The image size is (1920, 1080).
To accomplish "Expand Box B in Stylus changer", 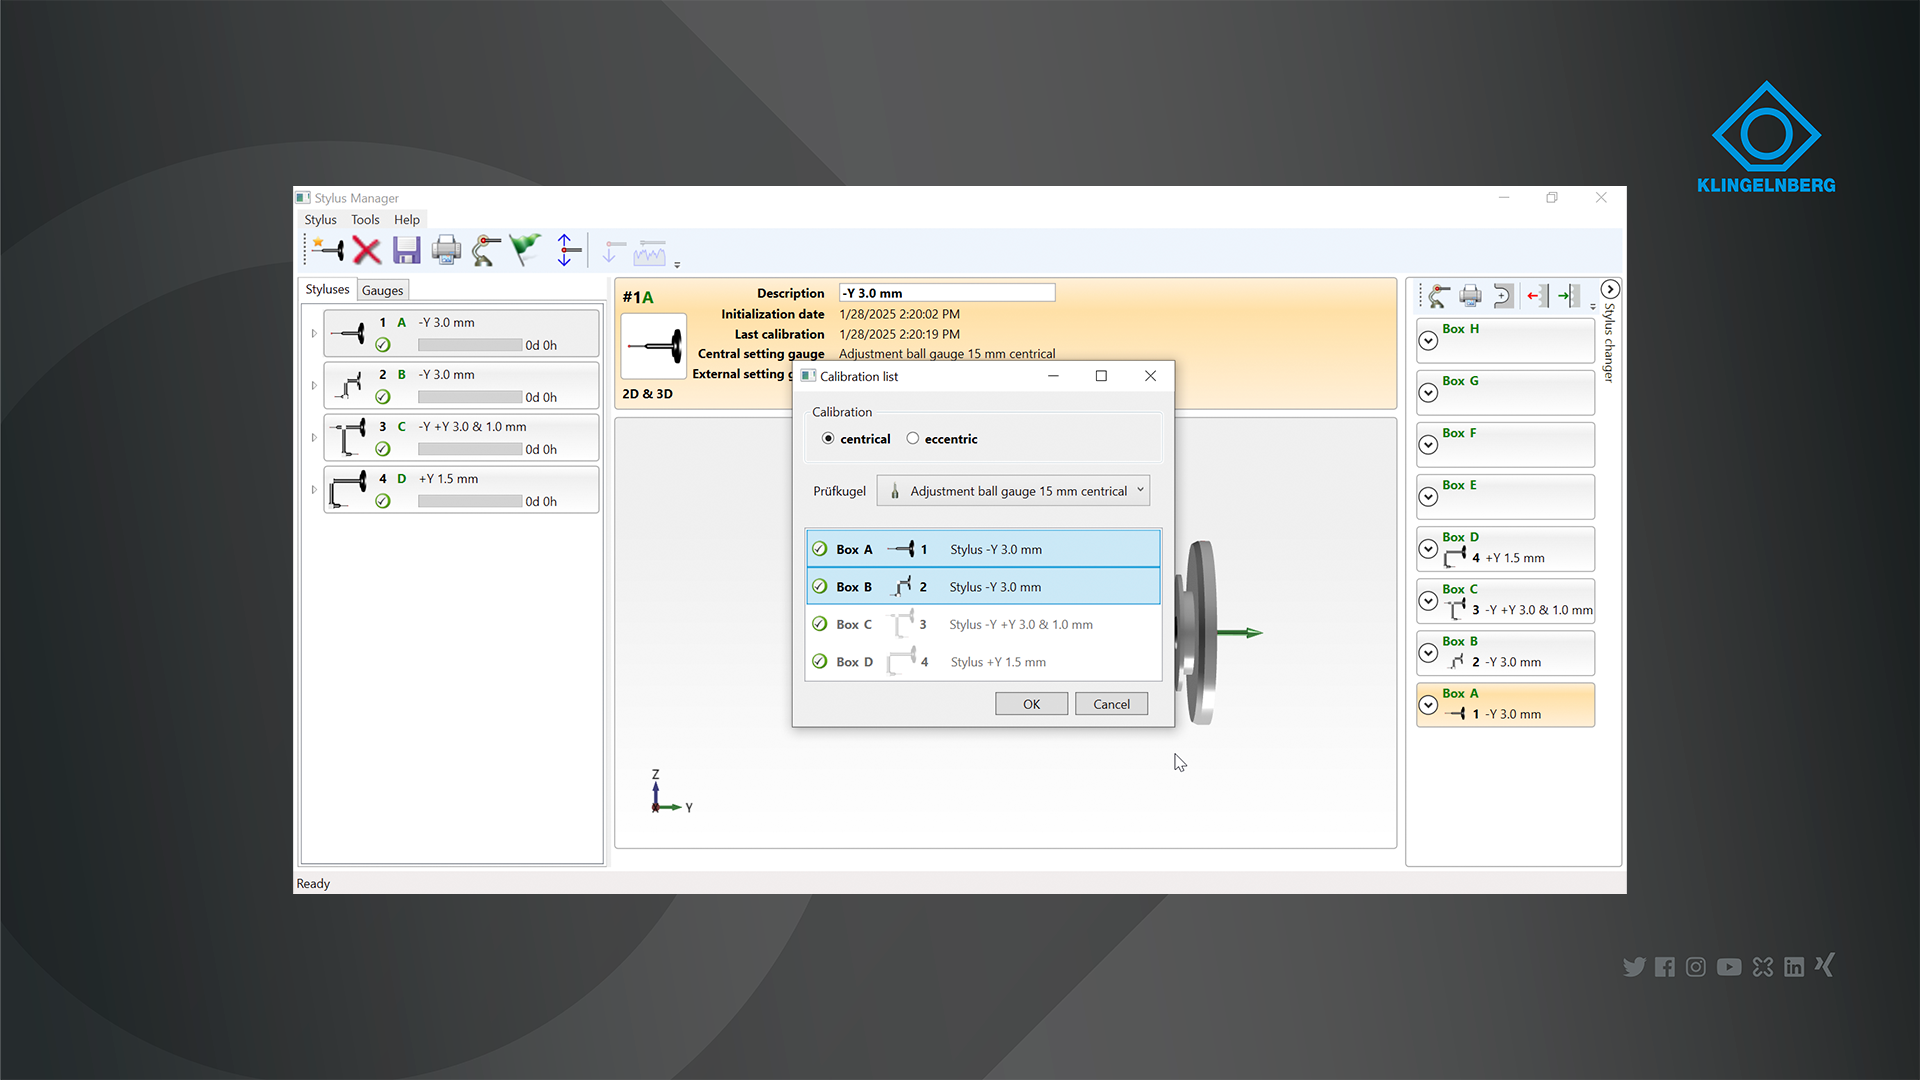I will (x=1429, y=653).
